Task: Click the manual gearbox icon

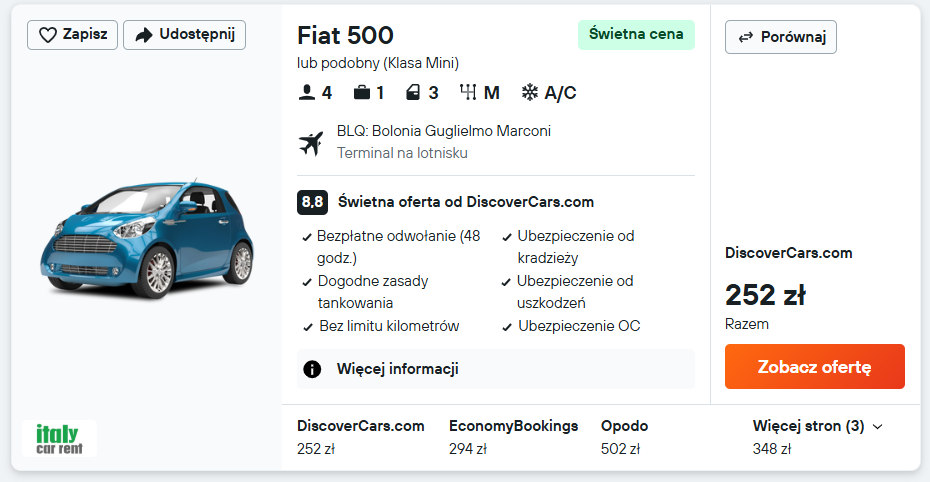Action: pos(468,92)
